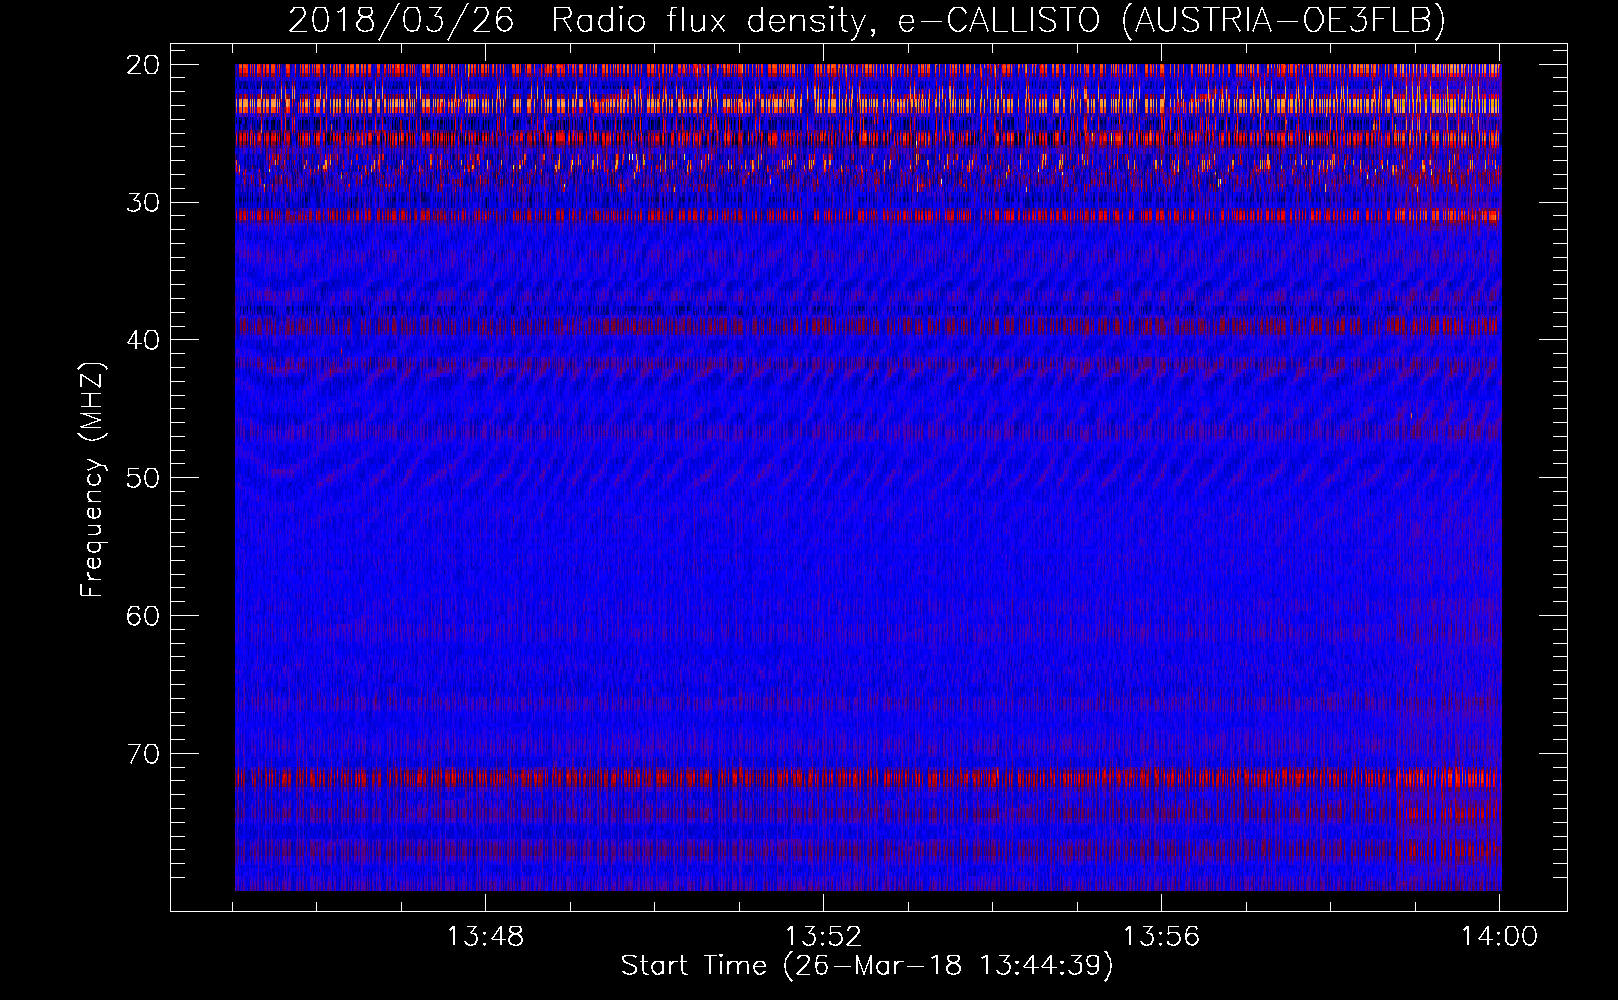The width and height of the screenshot is (1618, 1000).
Task: Click the yellow-orange band near 23 MHz
Action: coord(868,104)
